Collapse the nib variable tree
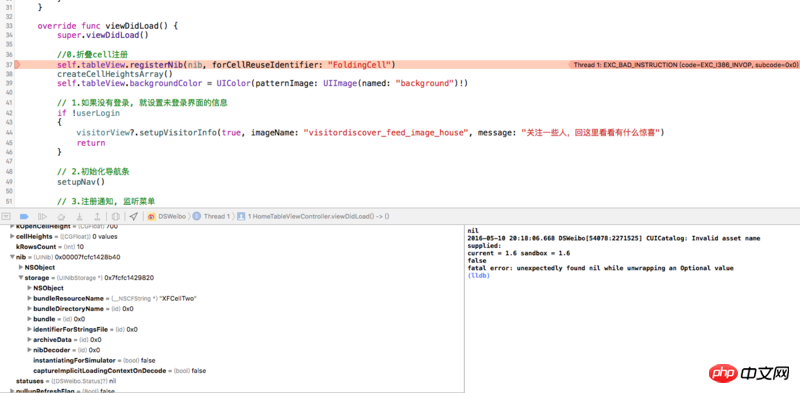 pyautogui.click(x=12, y=257)
